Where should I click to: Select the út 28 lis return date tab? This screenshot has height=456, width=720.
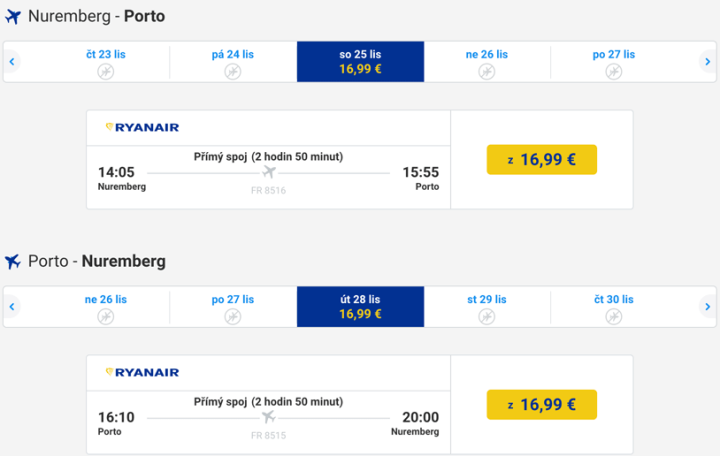[360, 307]
